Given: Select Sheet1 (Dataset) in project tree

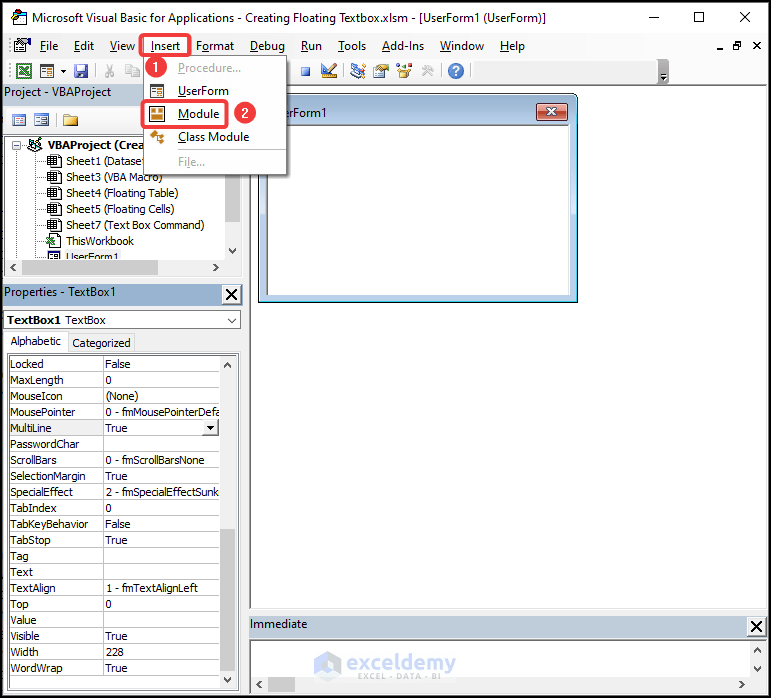Looking at the screenshot, I should (104, 161).
